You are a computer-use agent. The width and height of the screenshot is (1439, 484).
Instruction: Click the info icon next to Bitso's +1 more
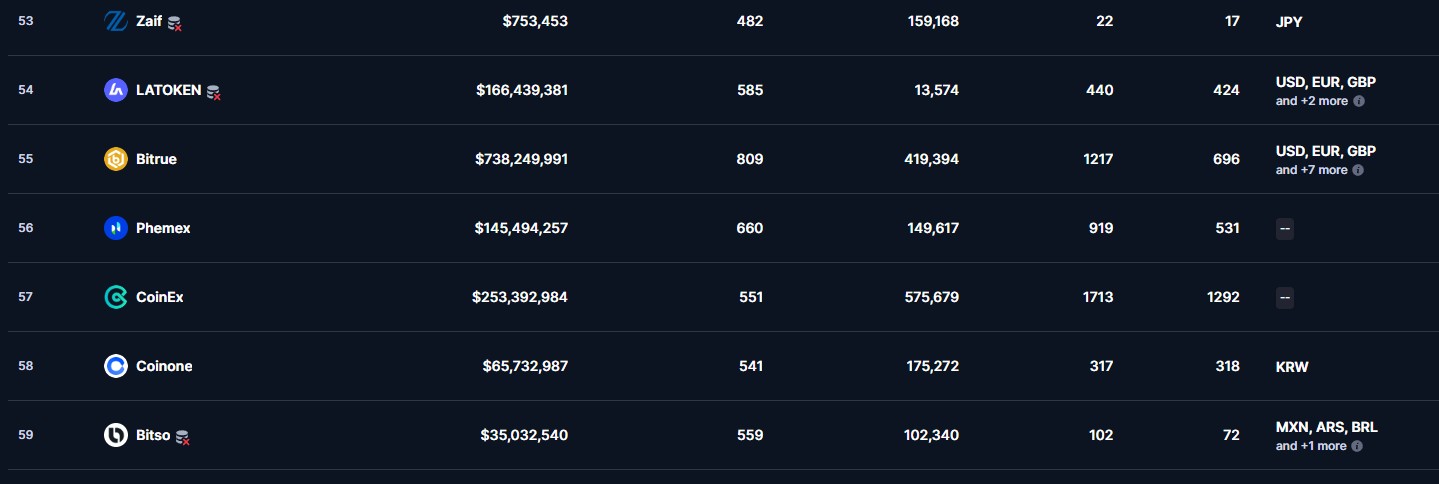(1358, 446)
